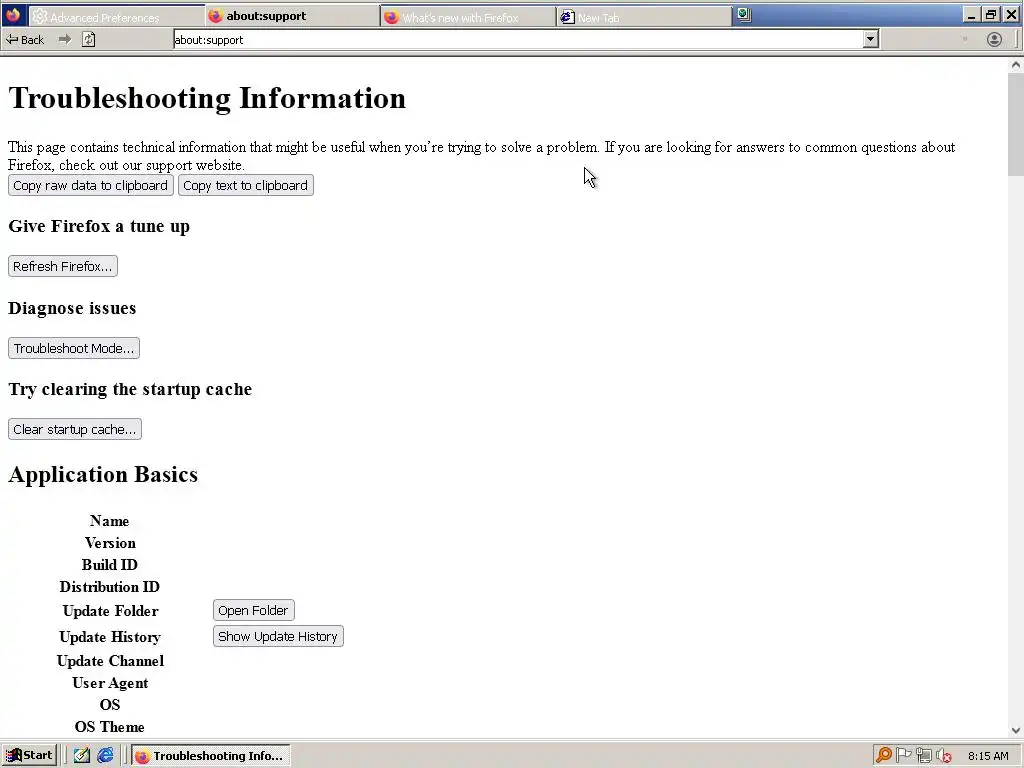Select the about:support tab
Viewport: 1024px width, 768px height.
(x=292, y=16)
